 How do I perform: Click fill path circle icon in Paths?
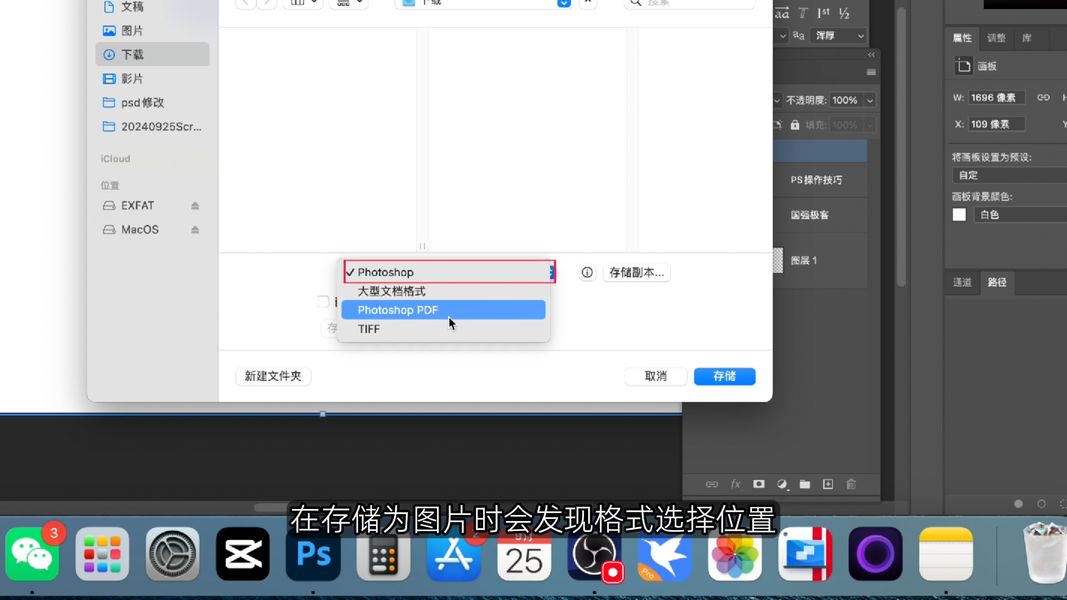1019,504
